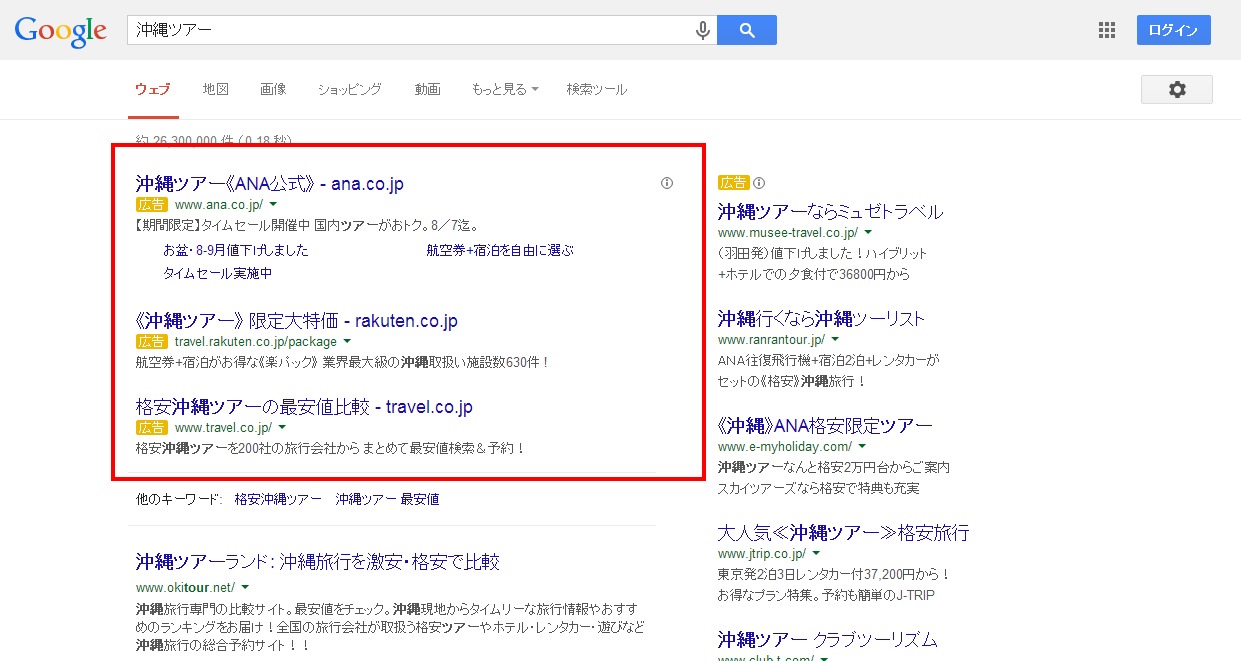Click info icon beside the ANA ad

tap(667, 183)
